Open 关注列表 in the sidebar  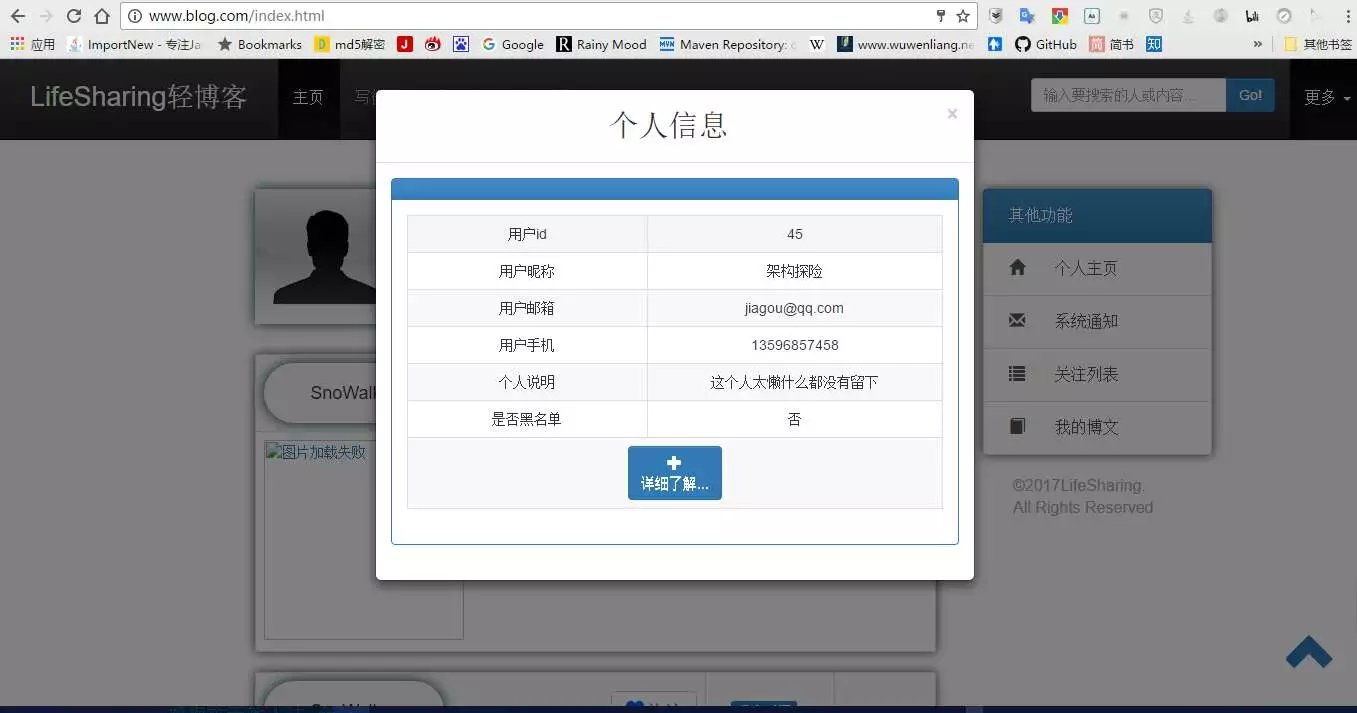1097,374
